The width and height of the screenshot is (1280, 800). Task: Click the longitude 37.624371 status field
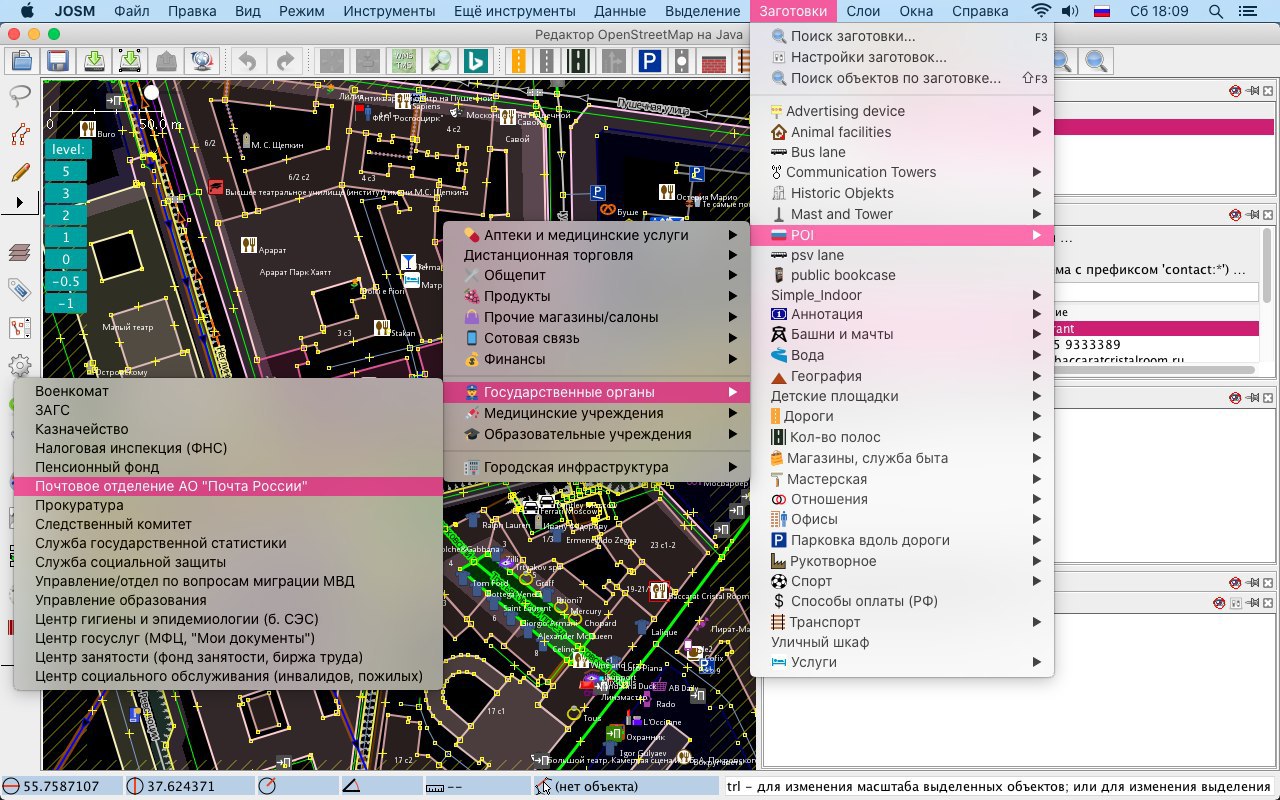pyautogui.click(x=188, y=786)
